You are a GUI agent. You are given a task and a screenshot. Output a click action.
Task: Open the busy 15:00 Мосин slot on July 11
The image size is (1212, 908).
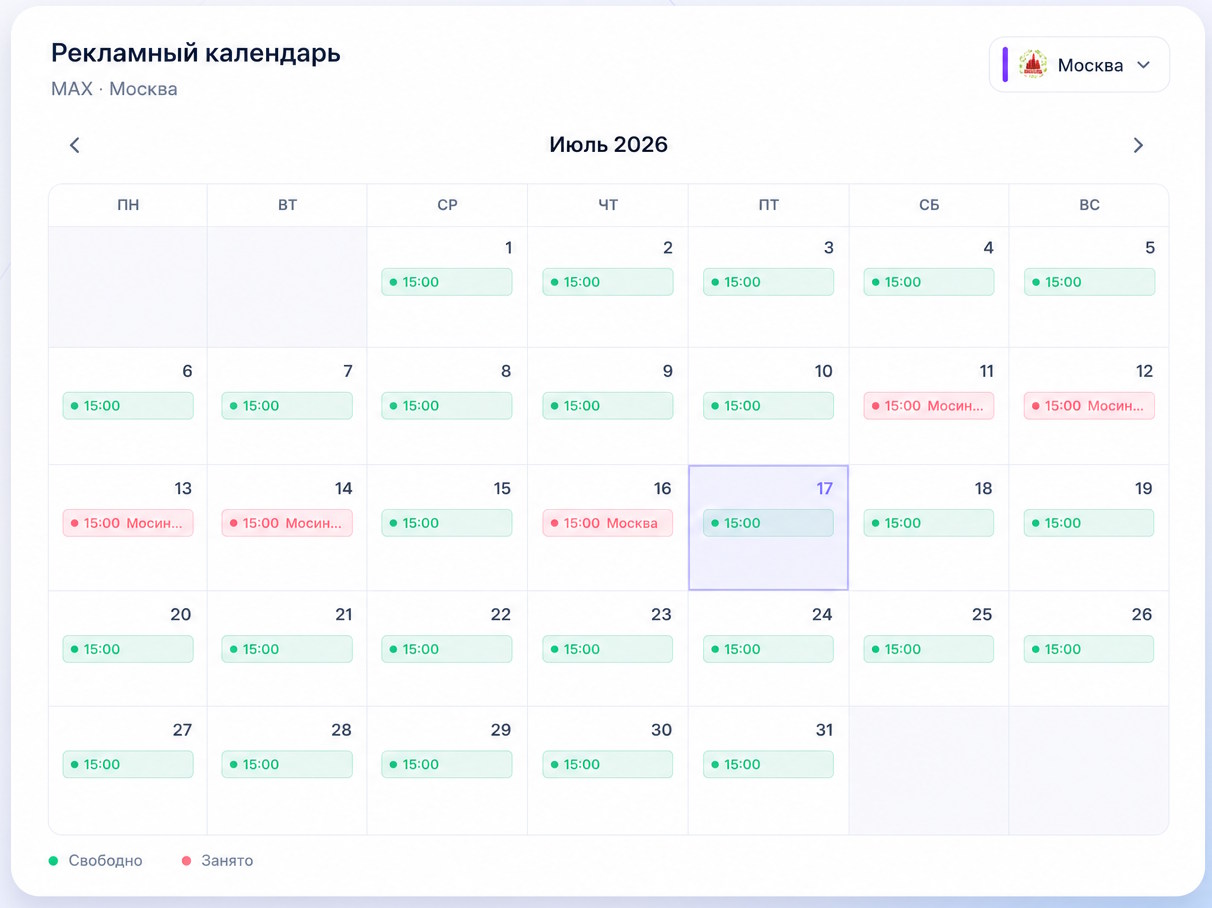click(929, 406)
